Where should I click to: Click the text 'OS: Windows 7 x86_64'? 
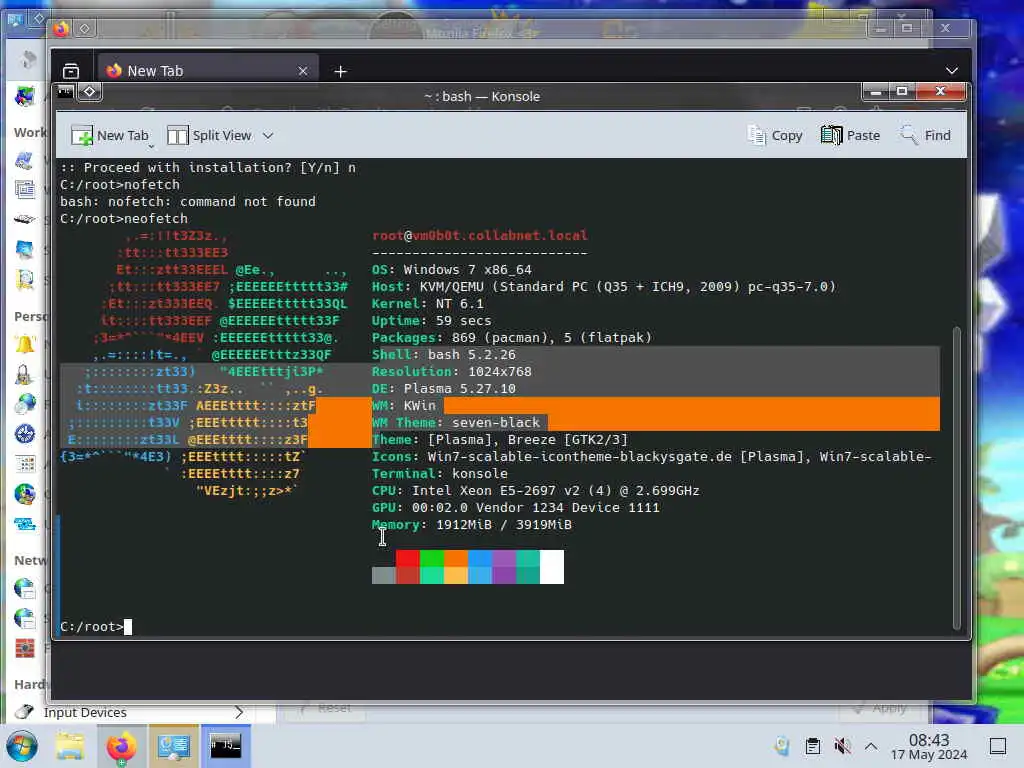point(452,270)
